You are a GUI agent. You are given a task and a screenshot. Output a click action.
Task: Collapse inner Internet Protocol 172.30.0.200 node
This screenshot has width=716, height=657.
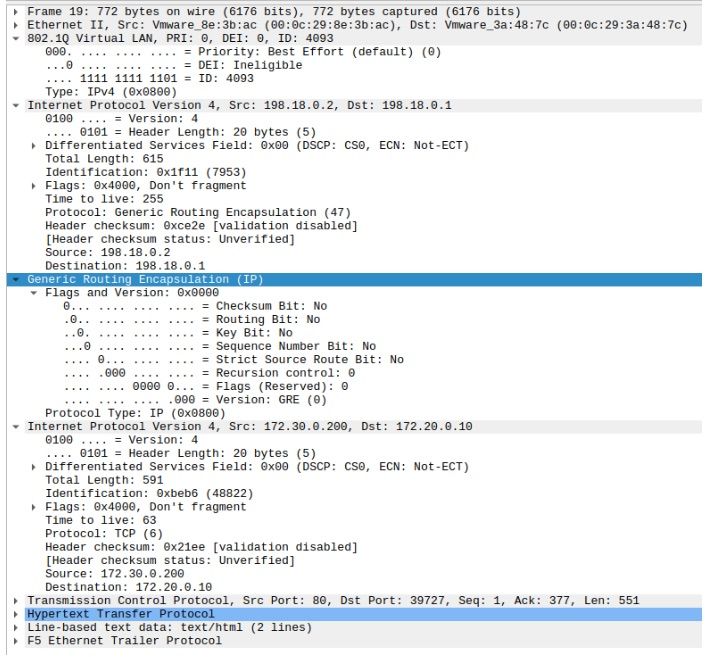16,427
